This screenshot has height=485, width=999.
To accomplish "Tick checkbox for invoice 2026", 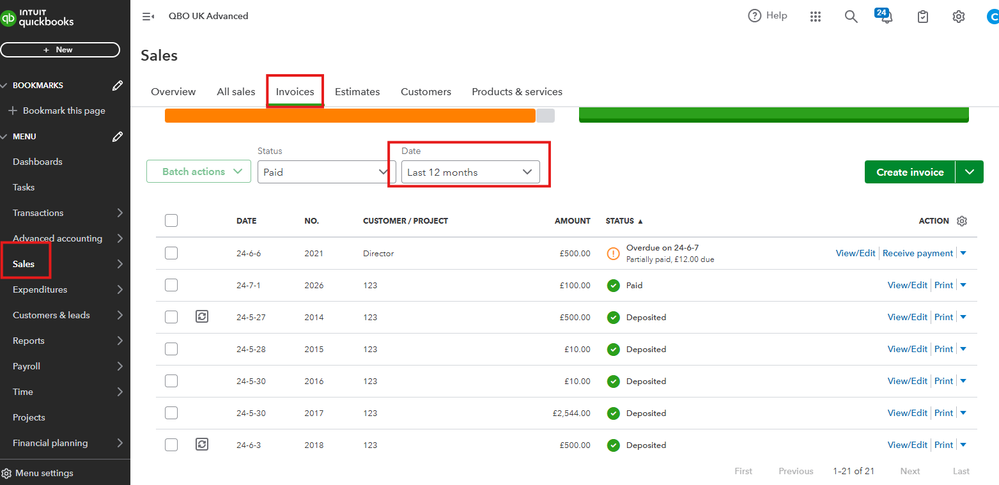I will pyautogui.click(x=171, y=285).
